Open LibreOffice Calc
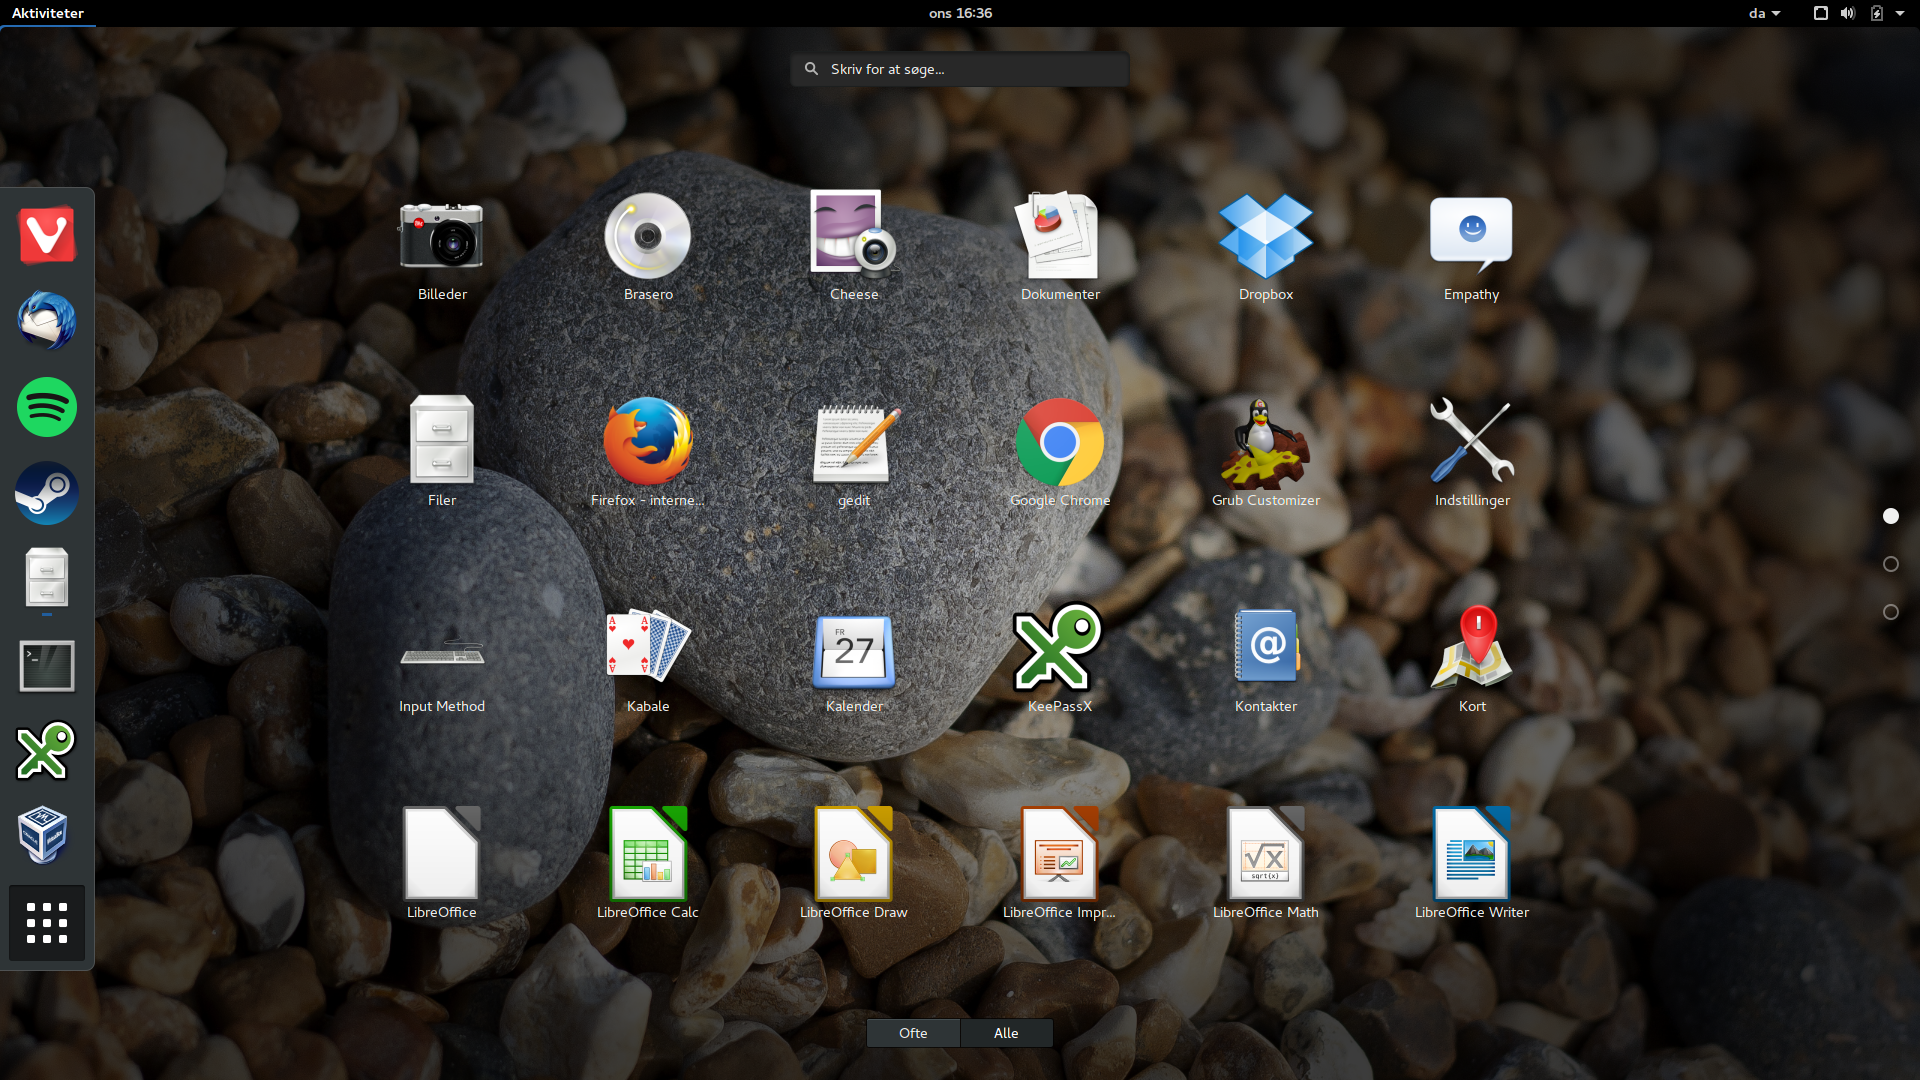This screenshot has height=1080, width=1920. (648, 865)
